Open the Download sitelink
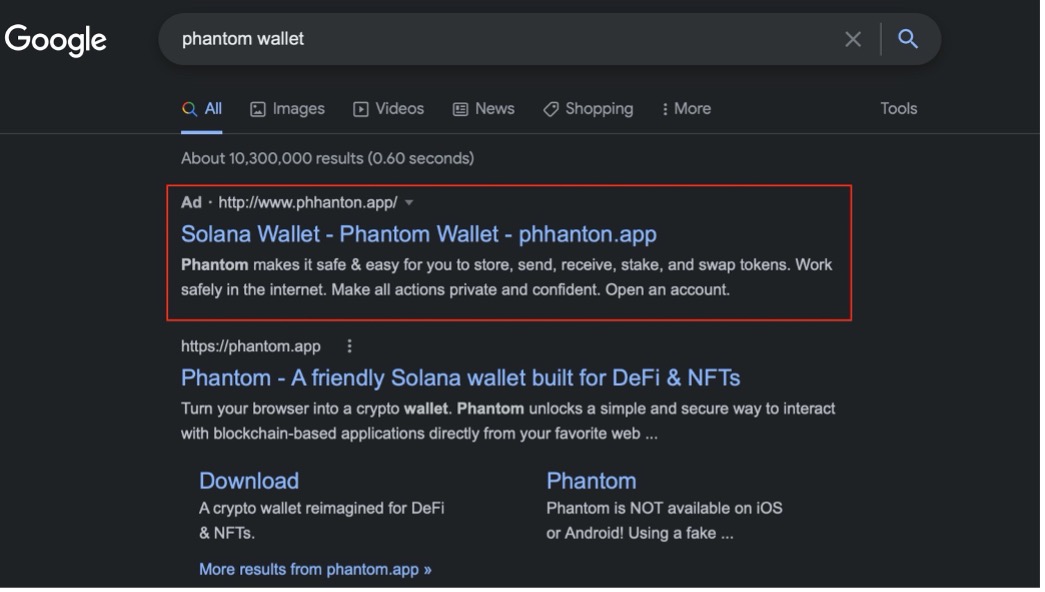 (x=249, y=481)
